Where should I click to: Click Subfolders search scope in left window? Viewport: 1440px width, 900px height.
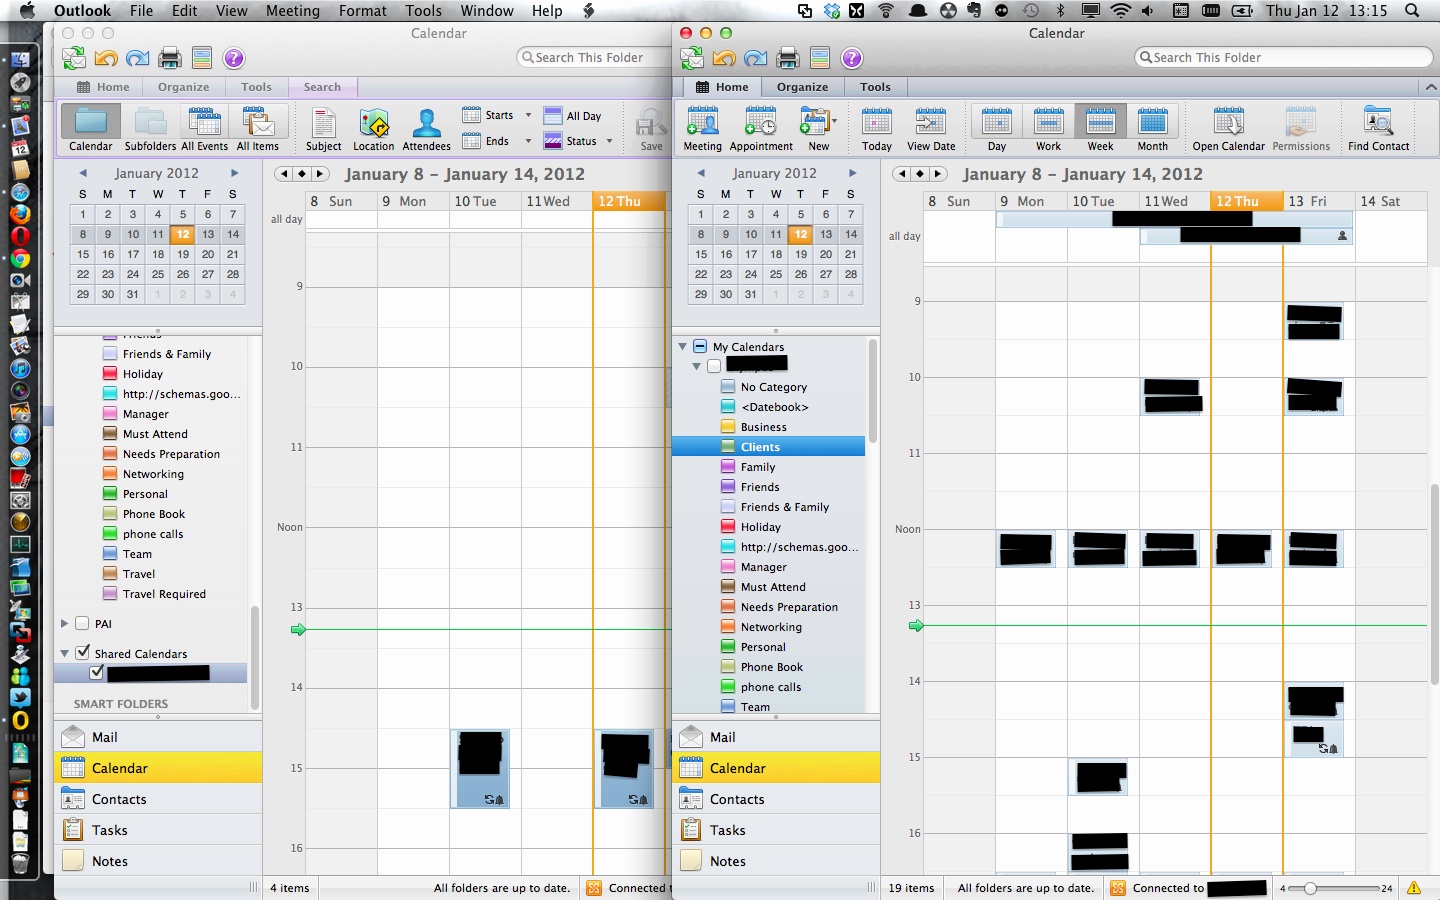click(x=150, y=129)
